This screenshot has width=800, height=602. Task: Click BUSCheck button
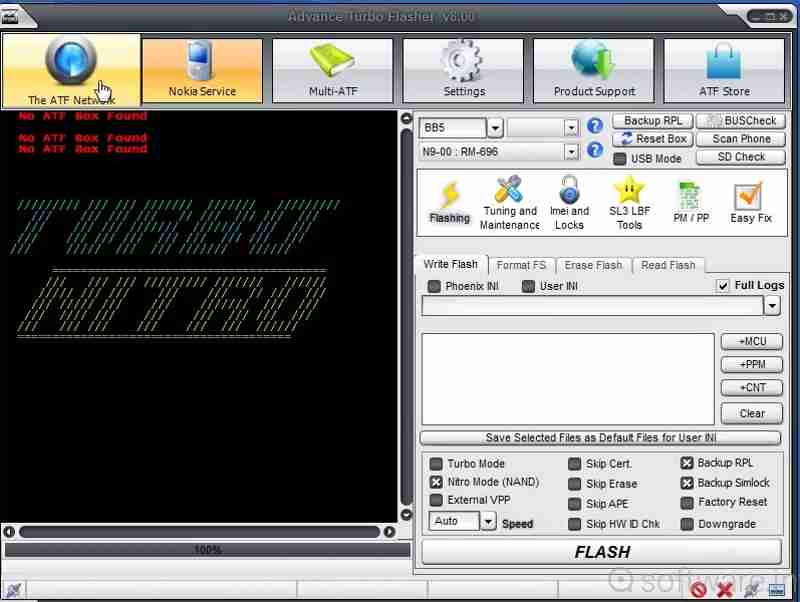click(741, 121)
